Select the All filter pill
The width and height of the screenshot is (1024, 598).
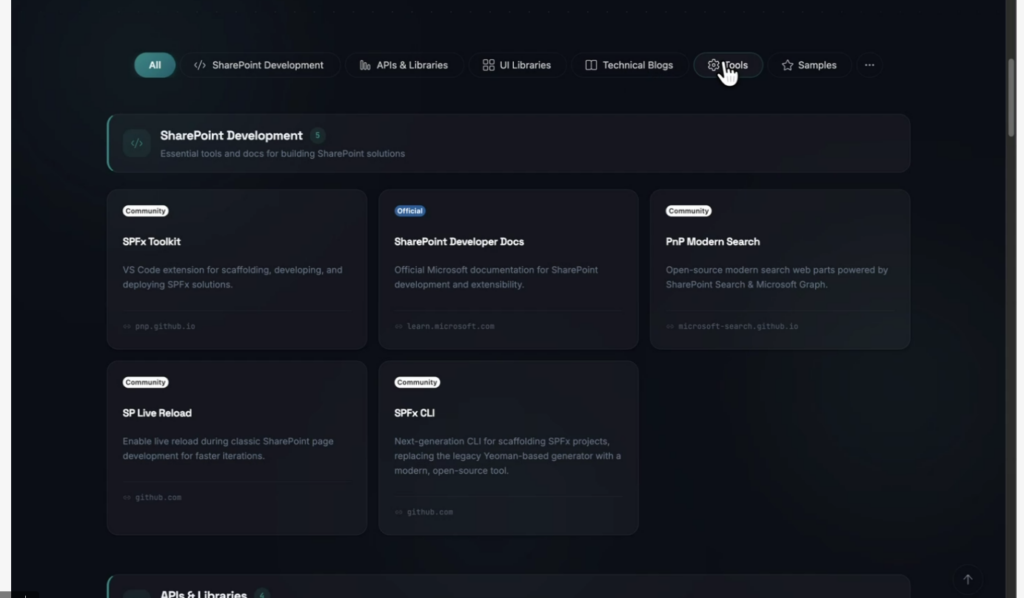tap(155, 65)
